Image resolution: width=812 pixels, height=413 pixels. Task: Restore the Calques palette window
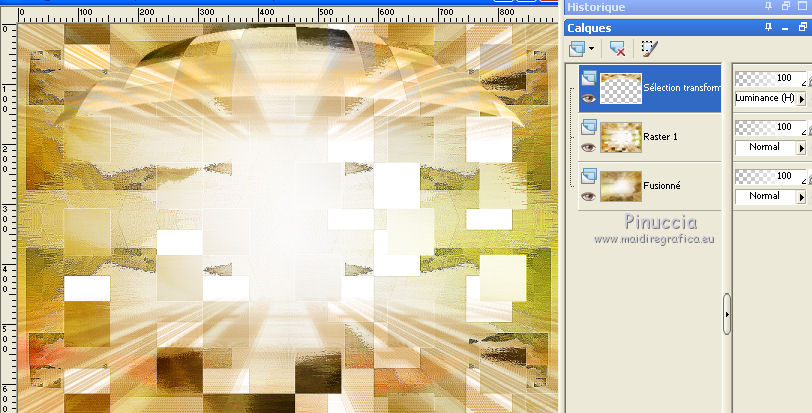pyautogui.click(x=803, y=27)
